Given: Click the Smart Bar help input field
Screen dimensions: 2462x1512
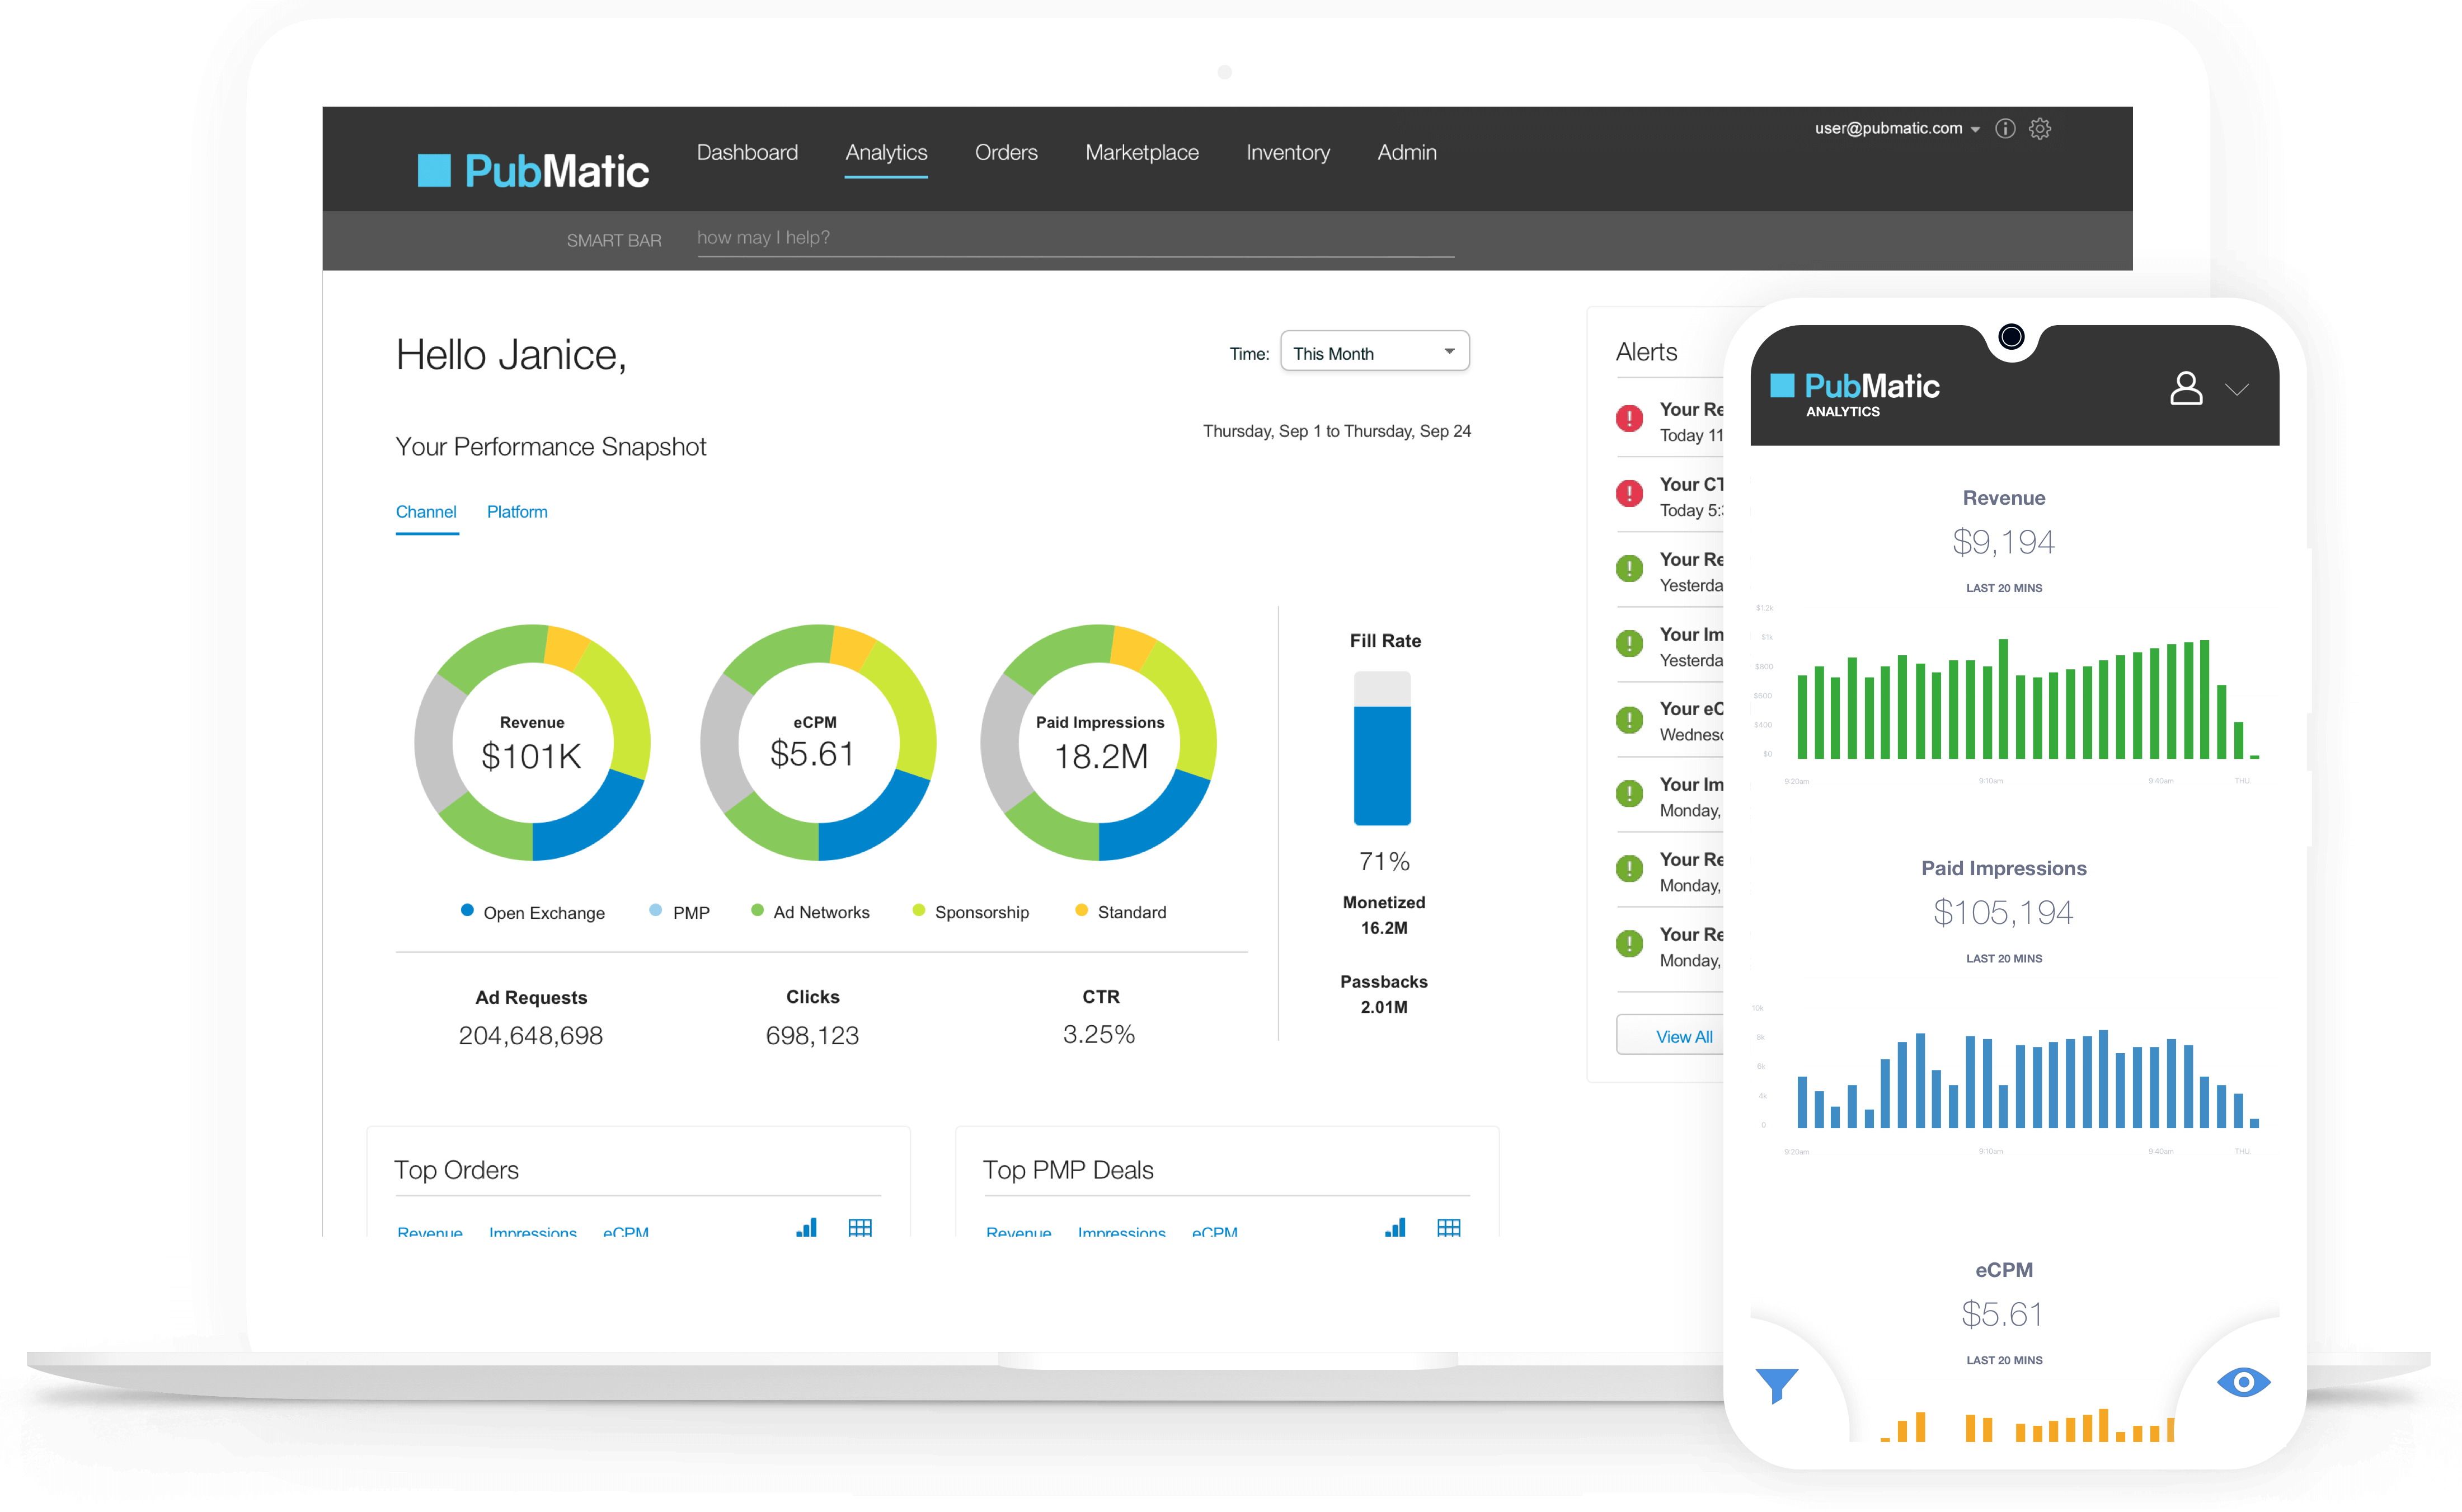Looking at the screenshot, I should [x=1074, y=238].
